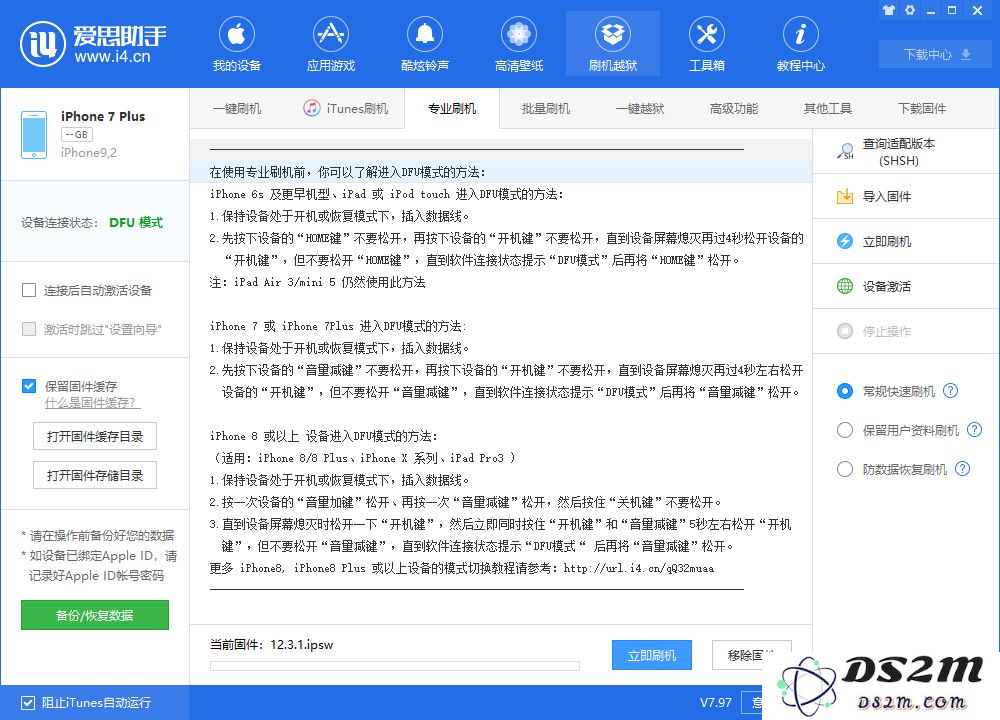Click iTunes icon on iTunes刷机 tab

coord(311,108)
